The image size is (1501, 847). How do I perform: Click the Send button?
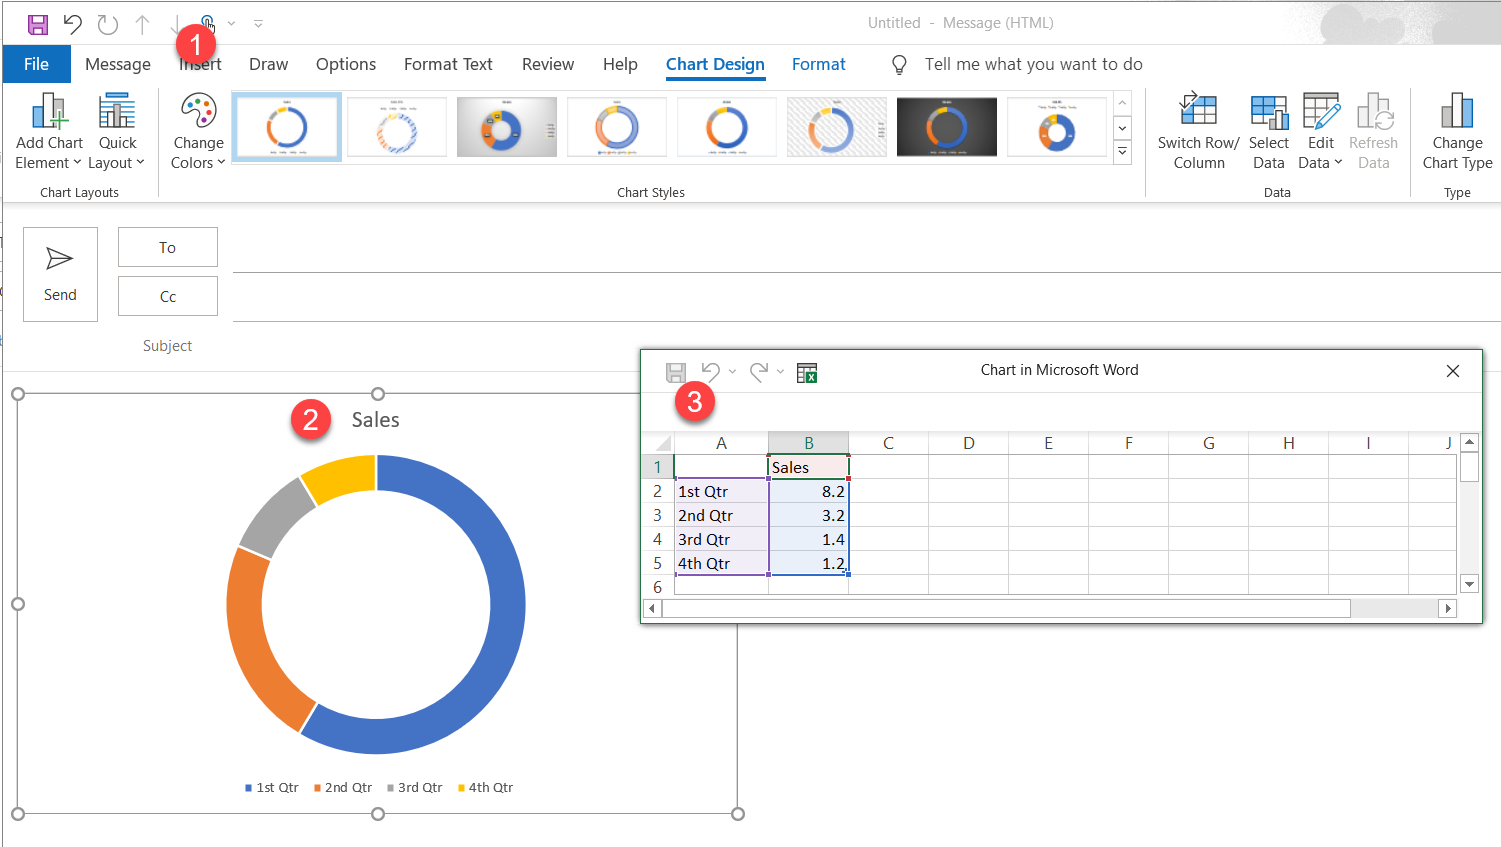coord(60,273)
